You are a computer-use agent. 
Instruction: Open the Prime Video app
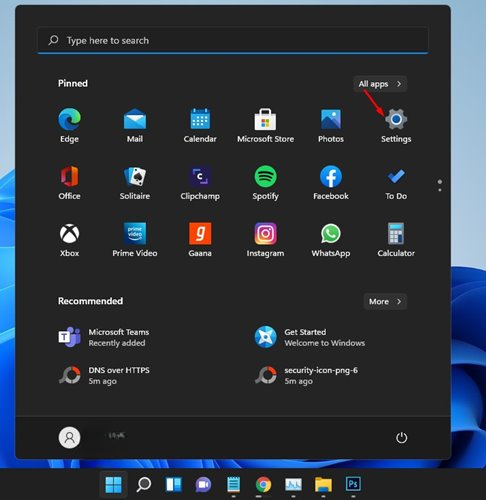point(135,240)
